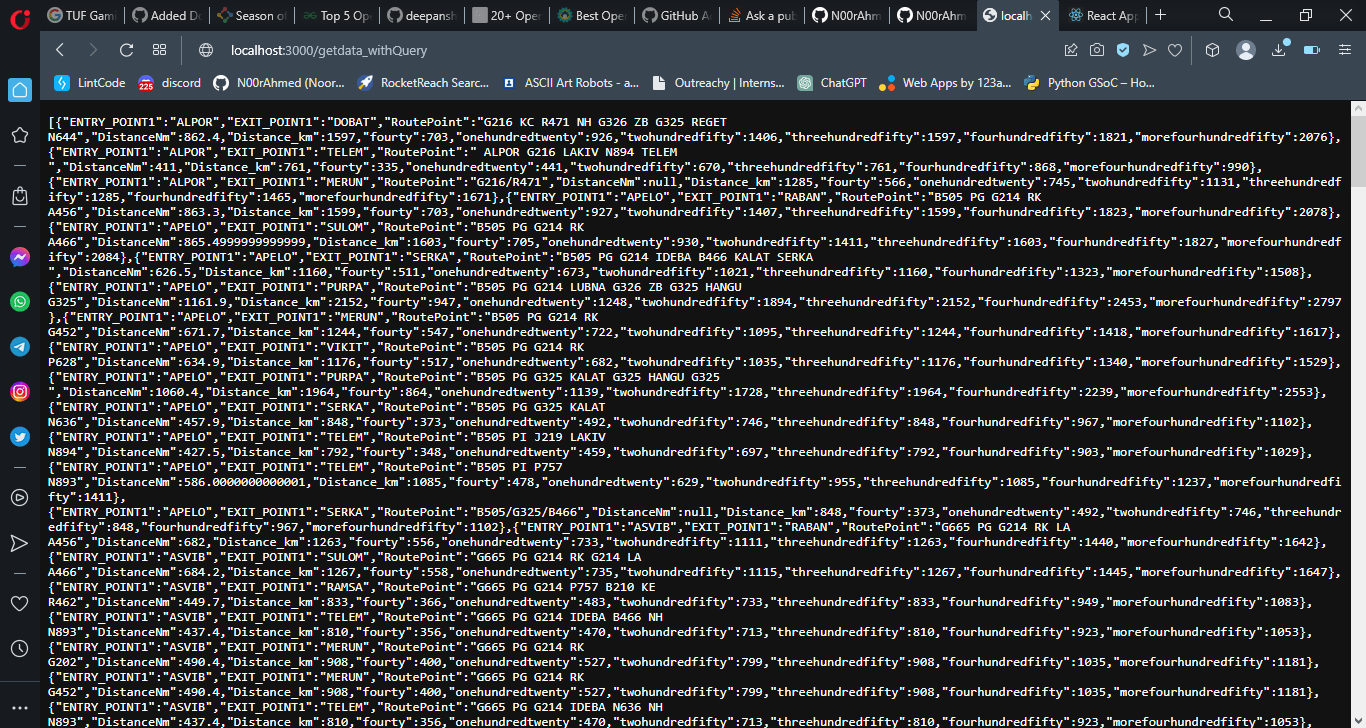Toggle the ad blocker shield in address bar
Screen dimensions: 1366x728
pos(1123,49)
